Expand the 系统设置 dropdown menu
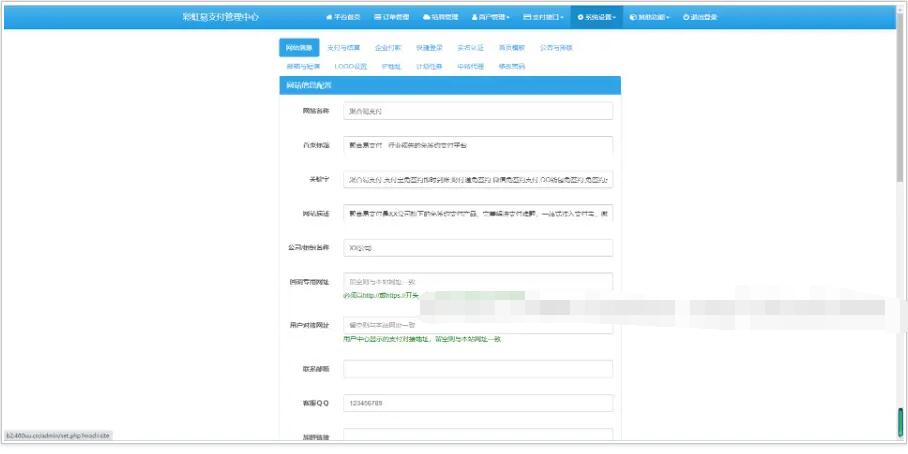This screenshot has height=454, width=908. [x=596, y=17]
